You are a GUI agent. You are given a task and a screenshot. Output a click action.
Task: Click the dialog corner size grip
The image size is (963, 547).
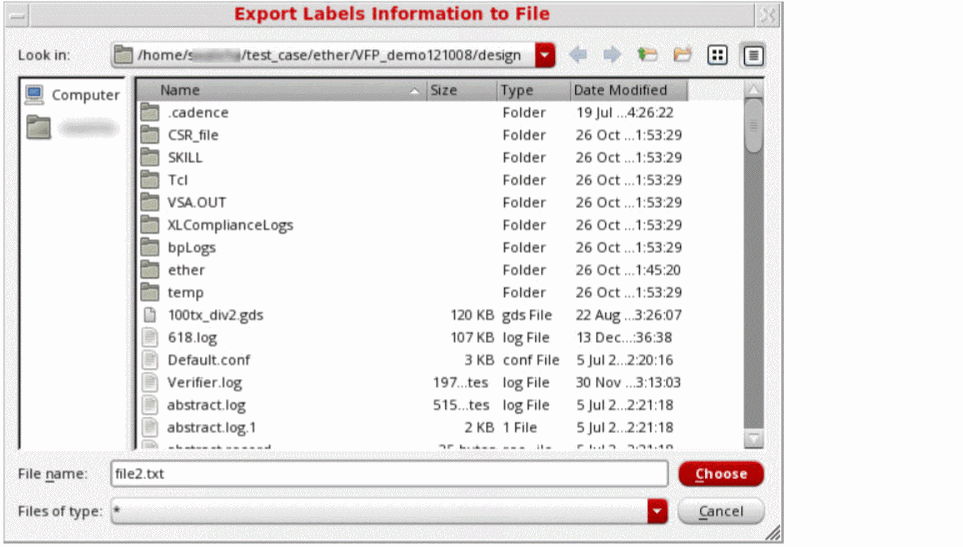pyautogui.click(x=773, y=533)
